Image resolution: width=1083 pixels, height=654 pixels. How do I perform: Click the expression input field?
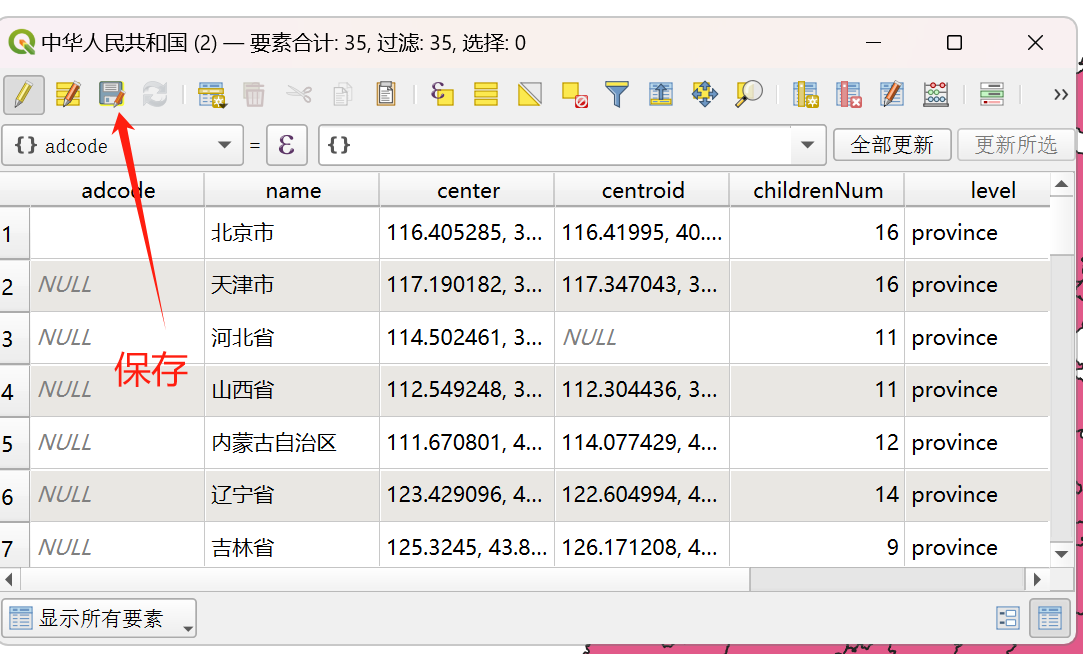(x=555, y=145)
